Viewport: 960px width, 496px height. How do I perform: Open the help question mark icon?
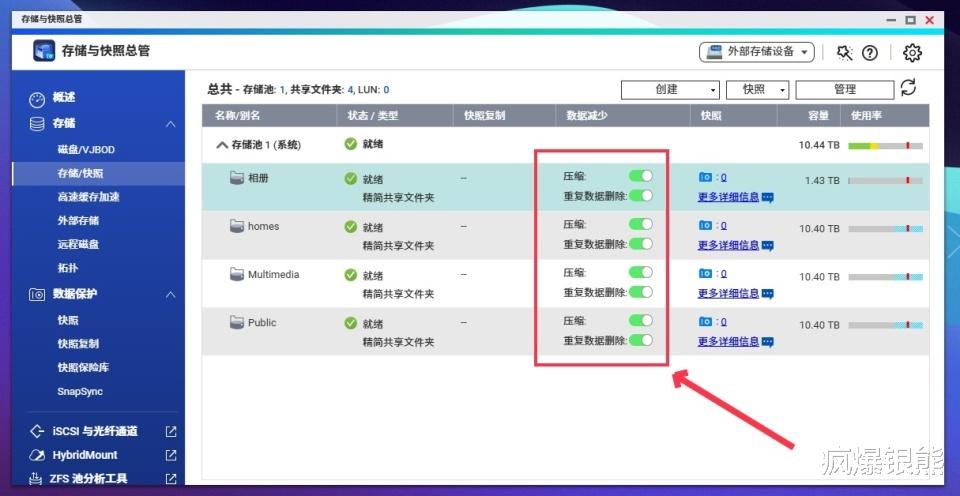click(x=870, y=53)
